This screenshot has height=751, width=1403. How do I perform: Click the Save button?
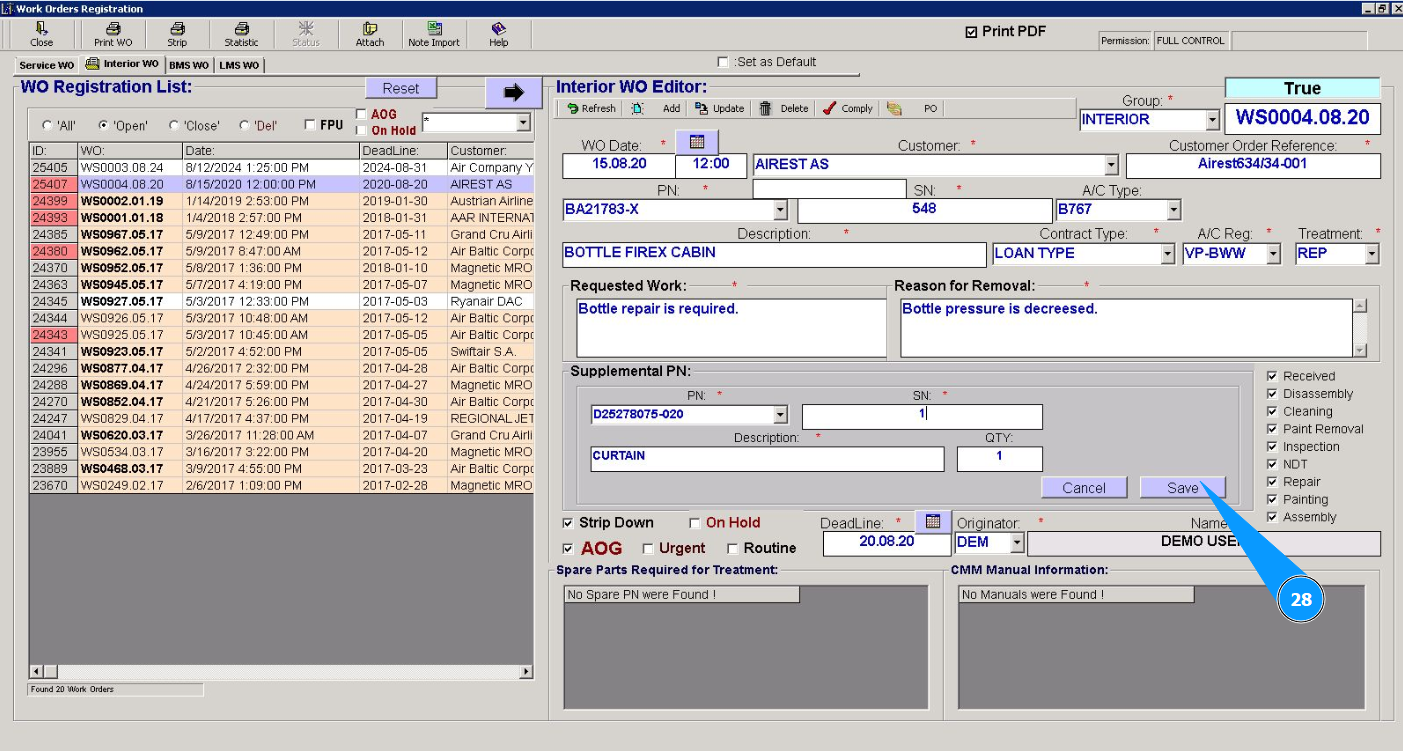point(1182,488)
